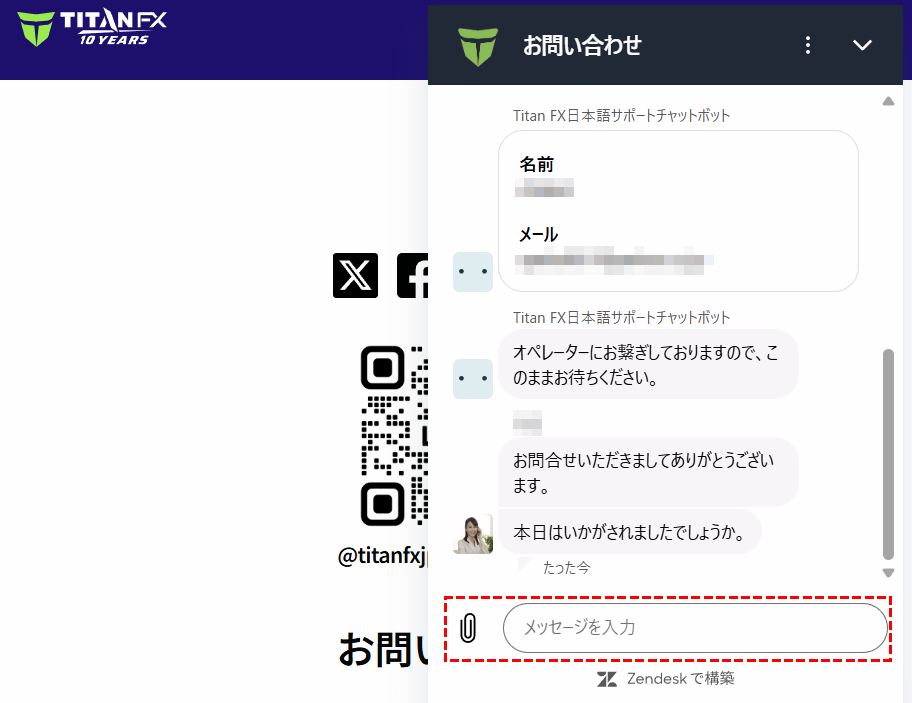Click the 名前 label in info card
Screen dimensions: 912x703
(x=536, y=165)
